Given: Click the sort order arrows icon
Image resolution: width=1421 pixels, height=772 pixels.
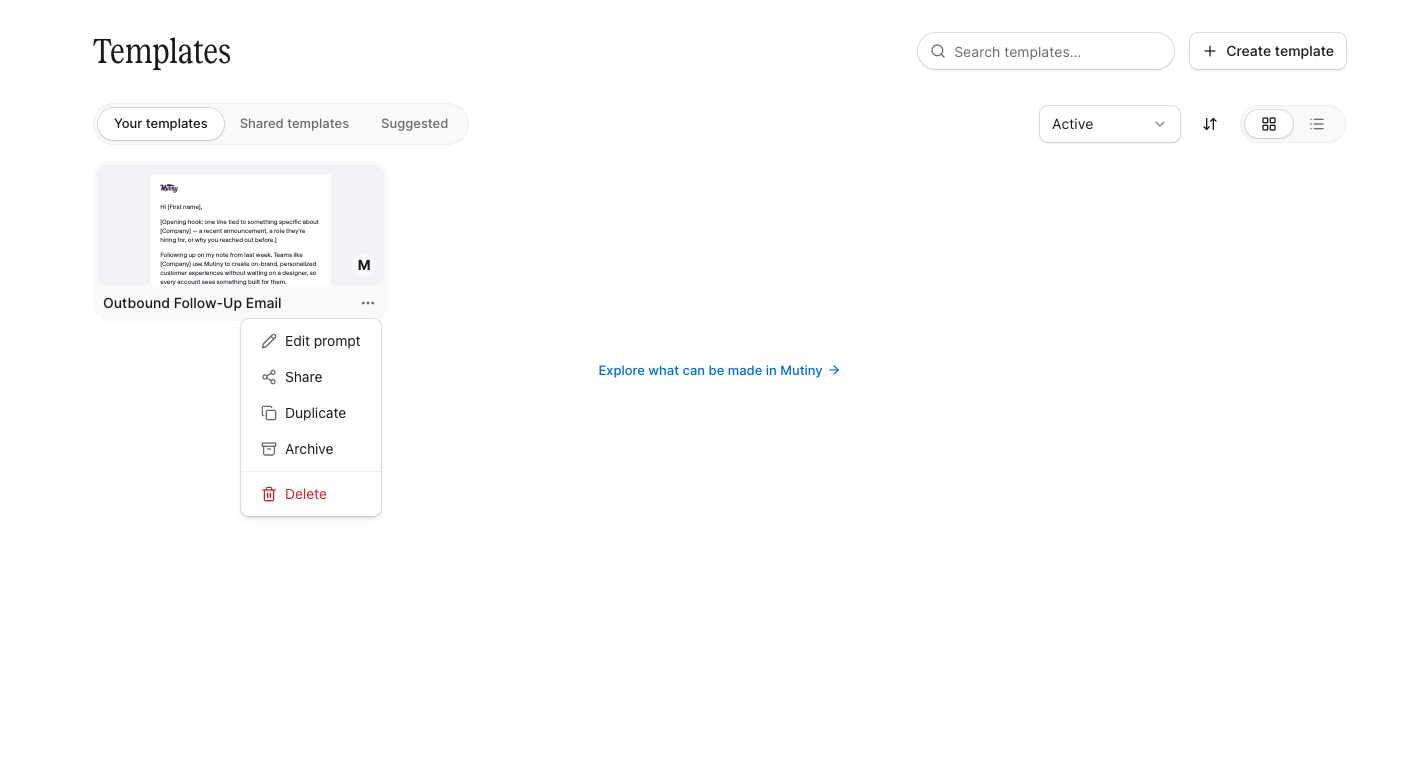Looking at the screenshot, I should point(1210,124).
